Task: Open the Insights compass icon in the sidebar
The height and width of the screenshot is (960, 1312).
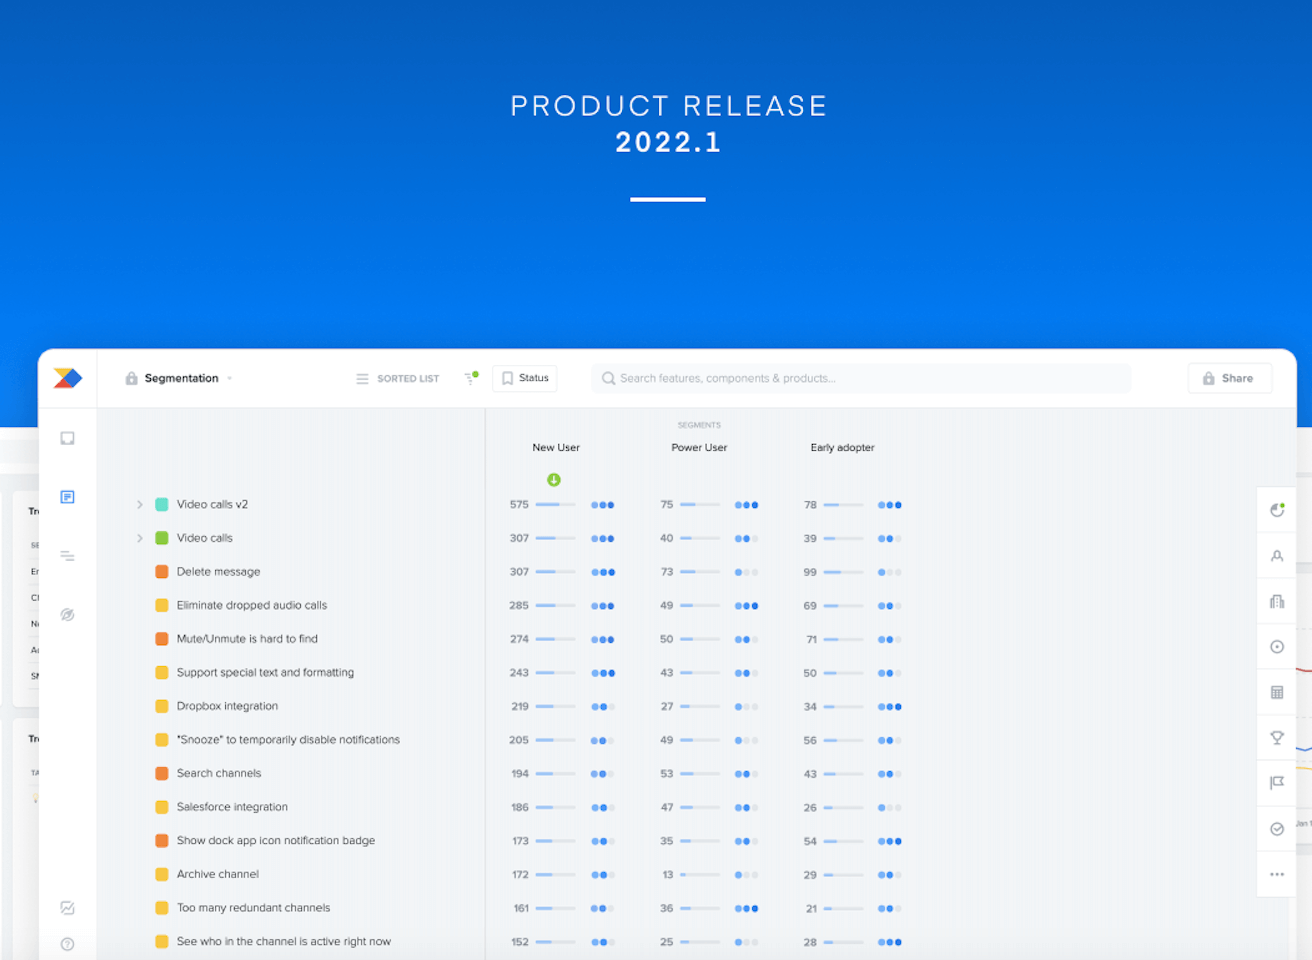Action: (67, 614)
